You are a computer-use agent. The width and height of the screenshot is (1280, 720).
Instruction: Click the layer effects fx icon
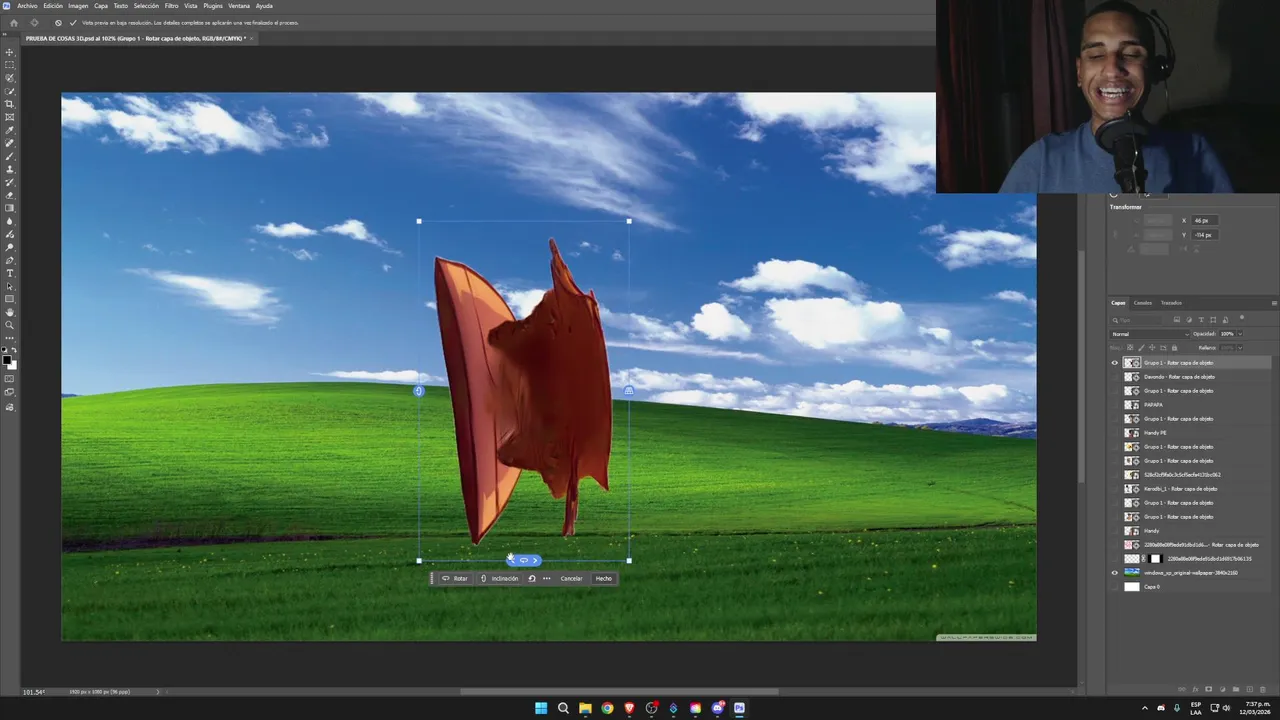click(x=1195, y=689)
